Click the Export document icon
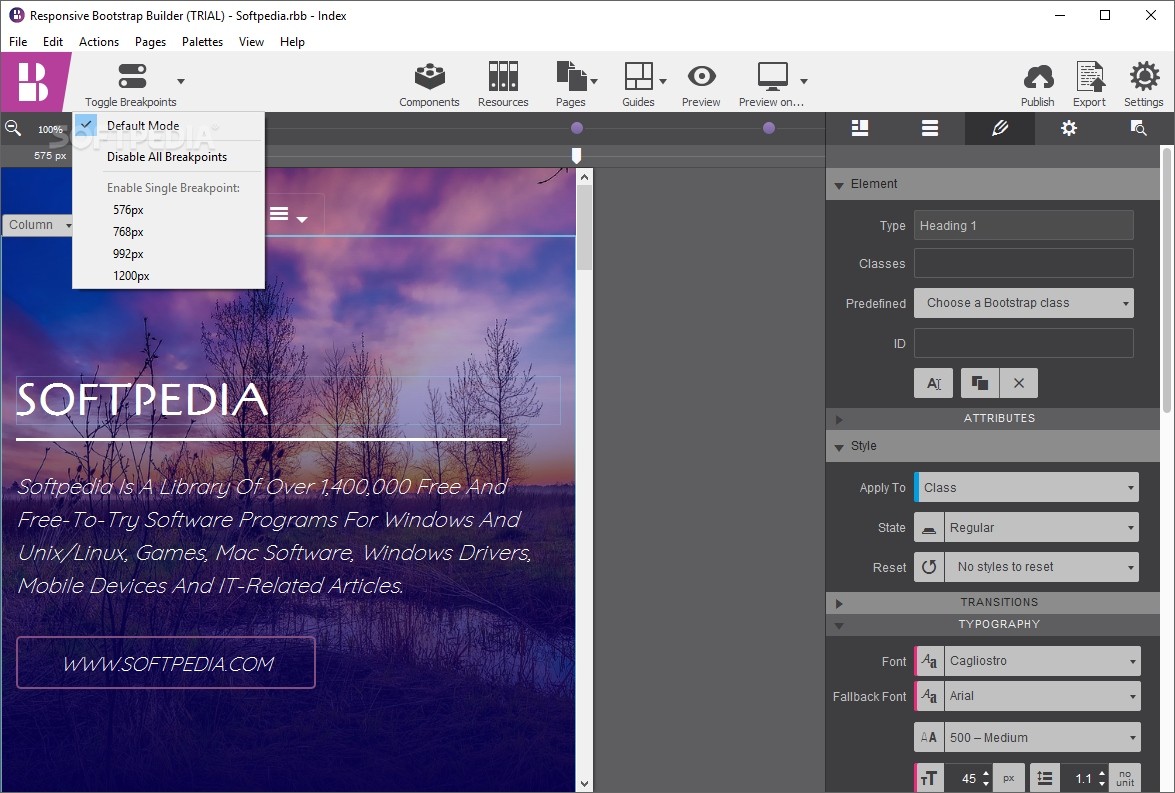Image resolution: width=1175 pixels, height=793 pixels. click(1090, 76)
